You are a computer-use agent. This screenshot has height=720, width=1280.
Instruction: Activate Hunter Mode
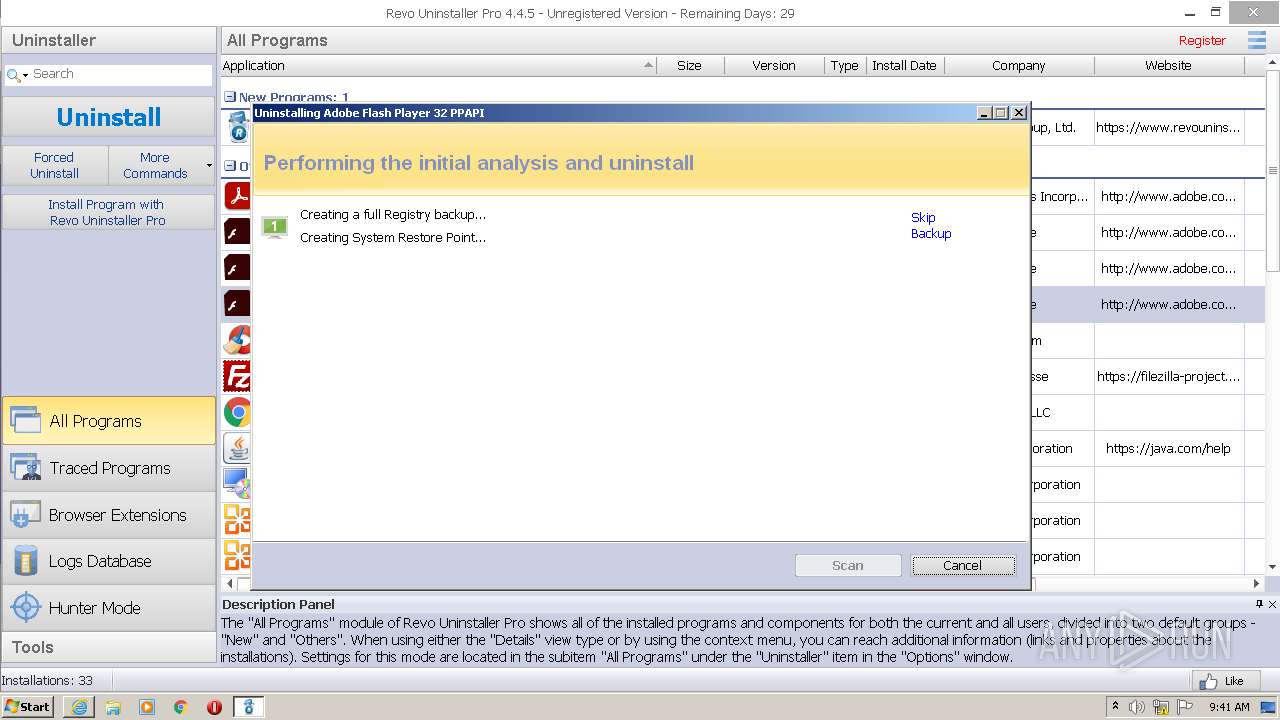[108, 608]
